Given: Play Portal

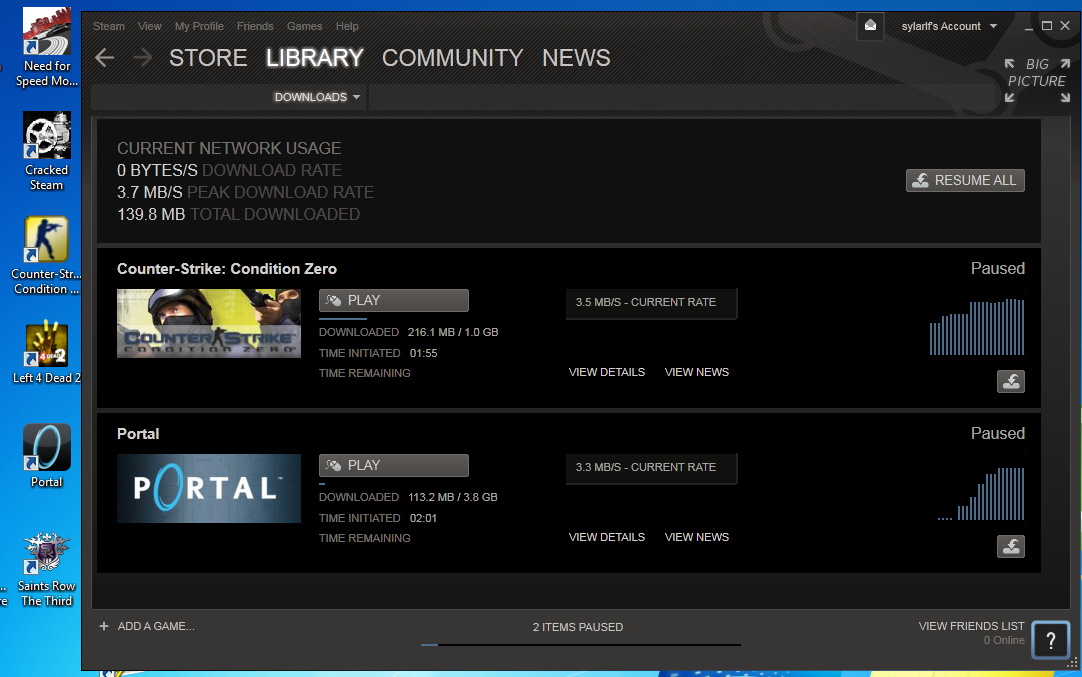Looking at the screenshot, I should coord(393,465).
